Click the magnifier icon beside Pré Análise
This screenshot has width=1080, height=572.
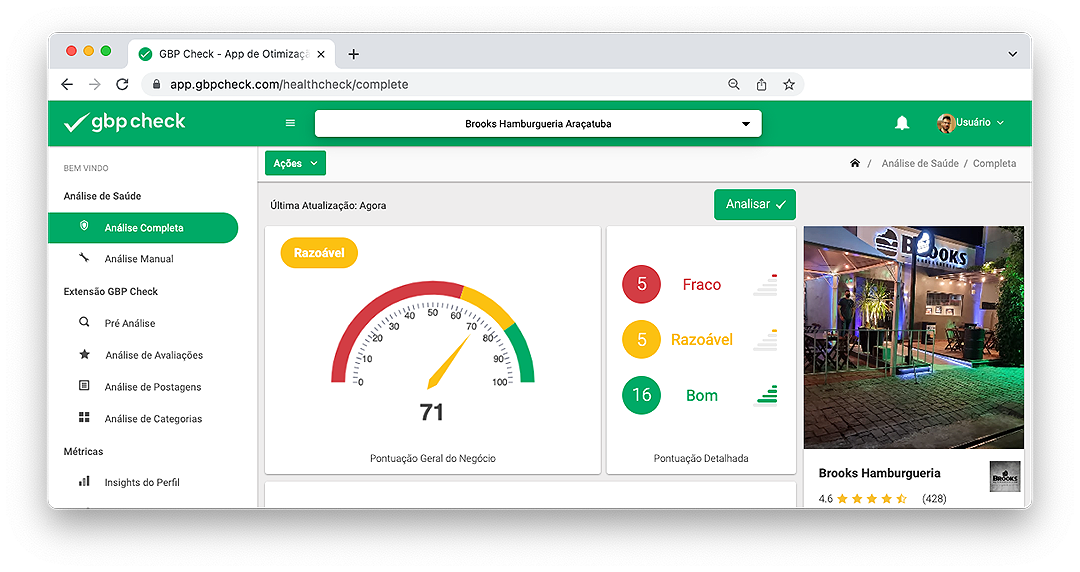point(84,322)
